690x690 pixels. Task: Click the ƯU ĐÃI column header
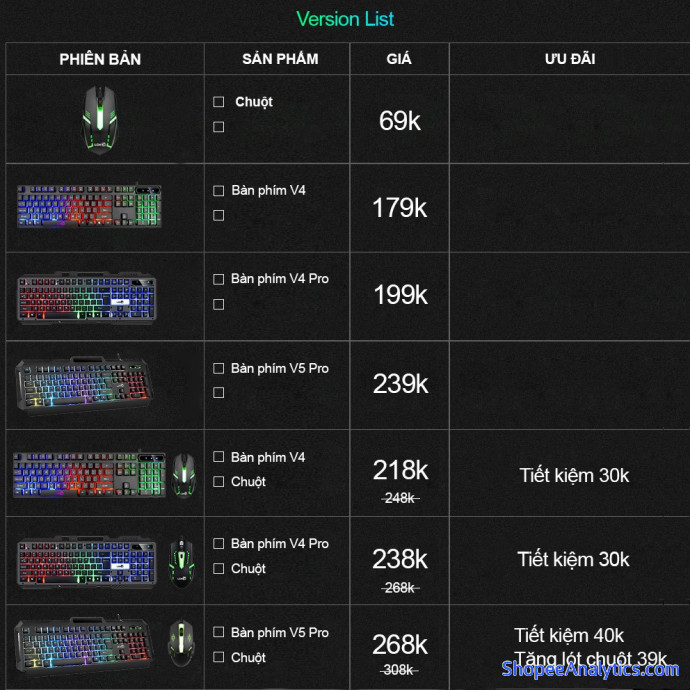pyautogui.click(x=570, y=59)
